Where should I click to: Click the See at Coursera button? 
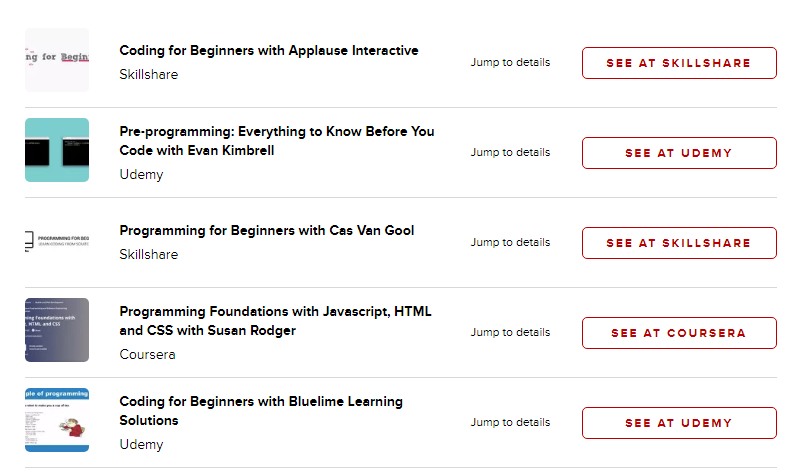[679, 333]
